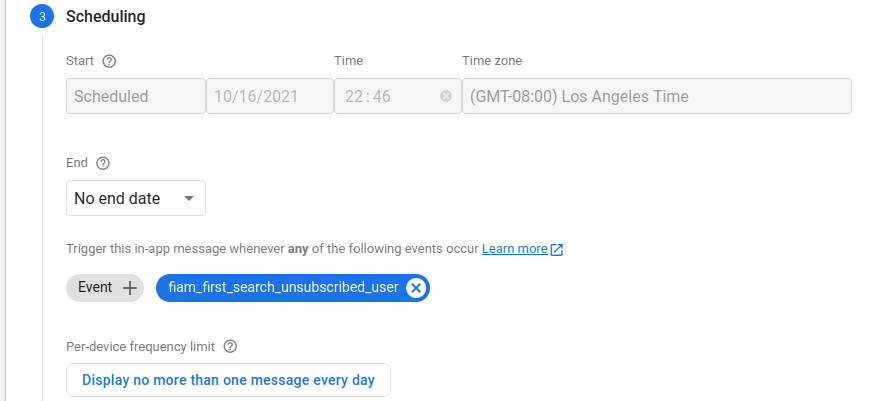Open the Learn more link
Viewport: 886px width, 401px height.
514,249
